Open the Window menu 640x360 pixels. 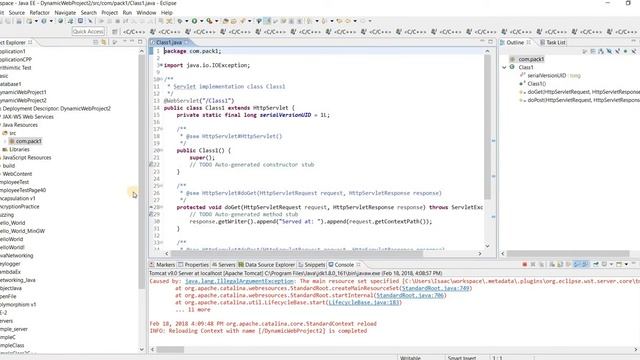pyautogui.click(x=146, y=13)
